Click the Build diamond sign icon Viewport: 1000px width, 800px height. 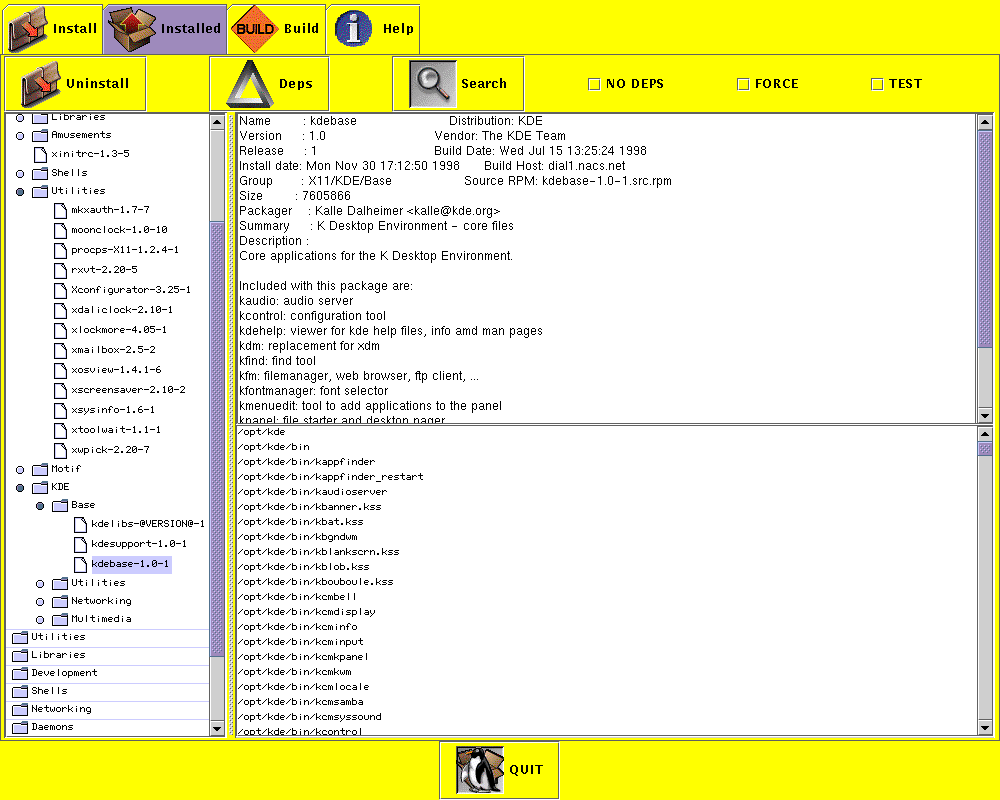click(254, 29)
